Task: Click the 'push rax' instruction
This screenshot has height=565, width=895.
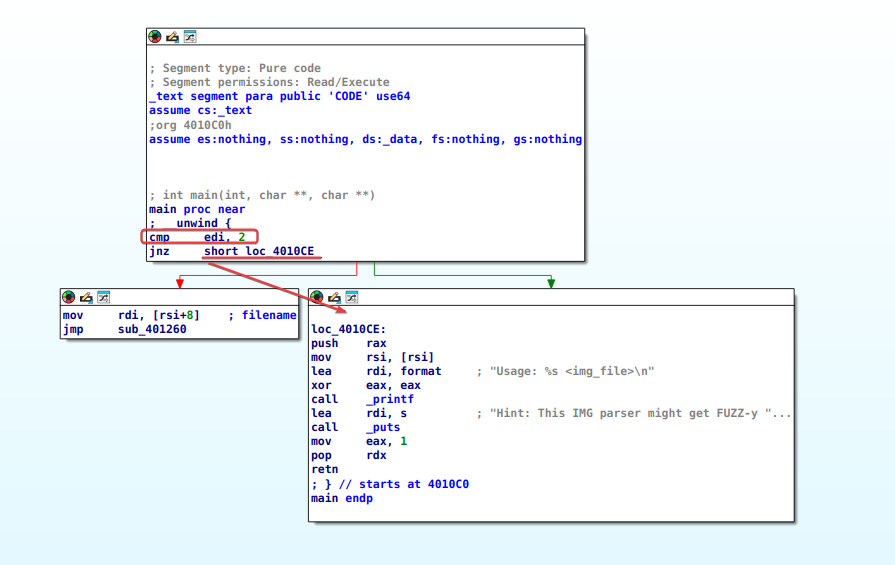Action: coord(349,343)
